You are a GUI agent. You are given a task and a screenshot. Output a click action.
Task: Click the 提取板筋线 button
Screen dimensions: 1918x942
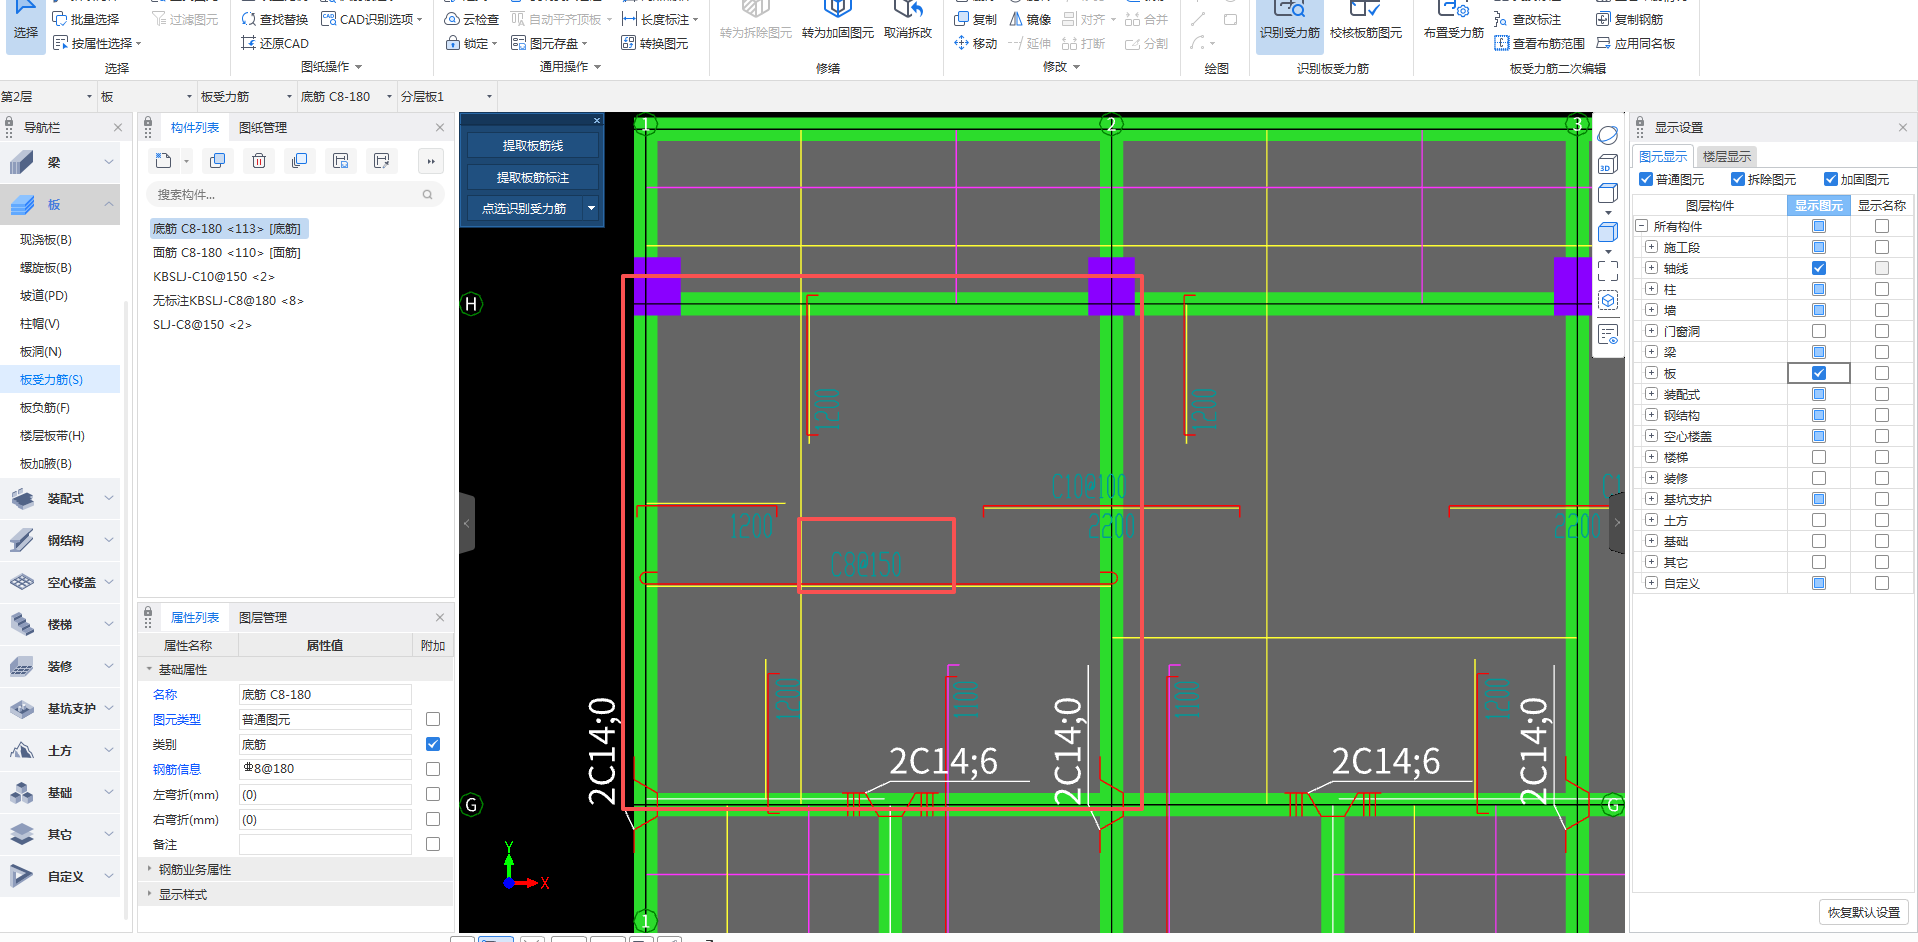(x=533, y=146)
